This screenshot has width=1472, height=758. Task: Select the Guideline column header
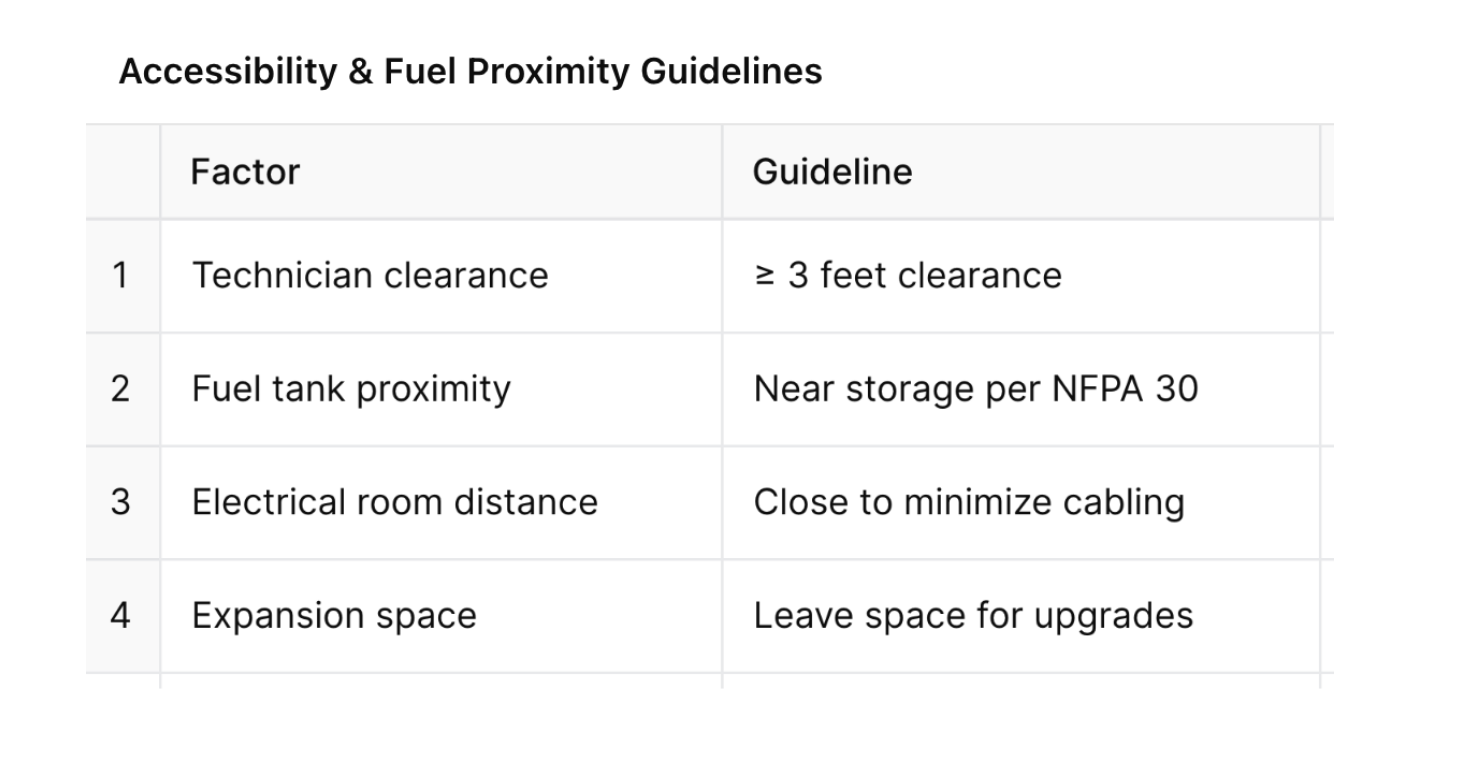(832, 172)
